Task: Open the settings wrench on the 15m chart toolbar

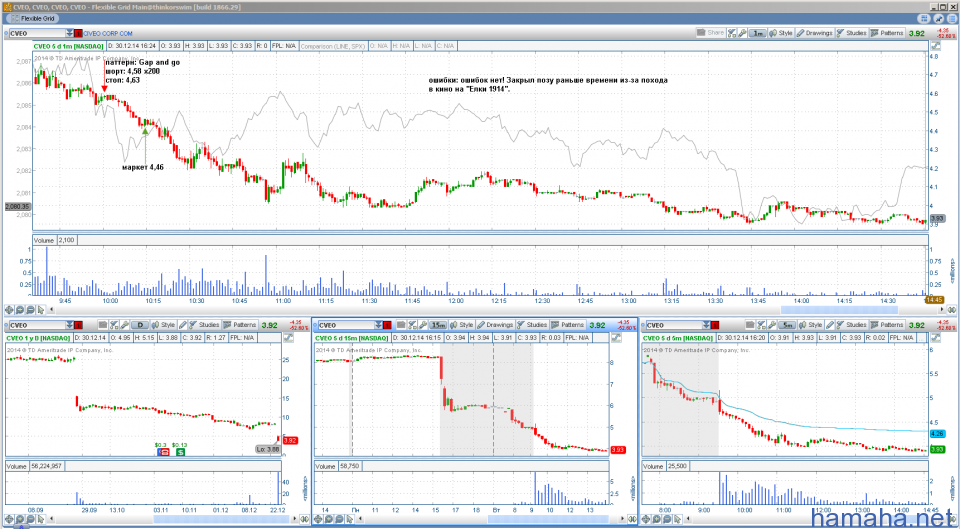Action: [x=423, y=325]
